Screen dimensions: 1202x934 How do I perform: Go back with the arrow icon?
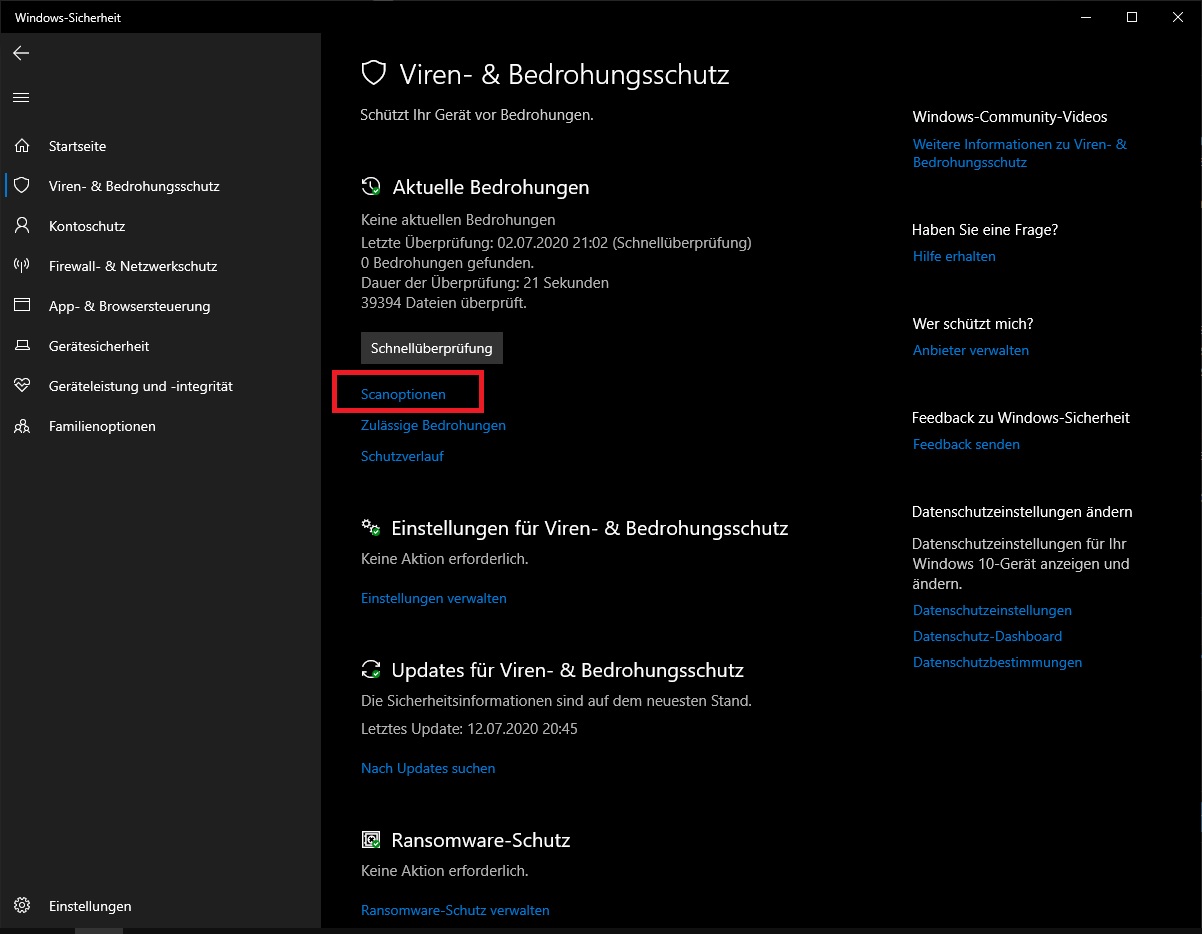[x=21, y=53]
